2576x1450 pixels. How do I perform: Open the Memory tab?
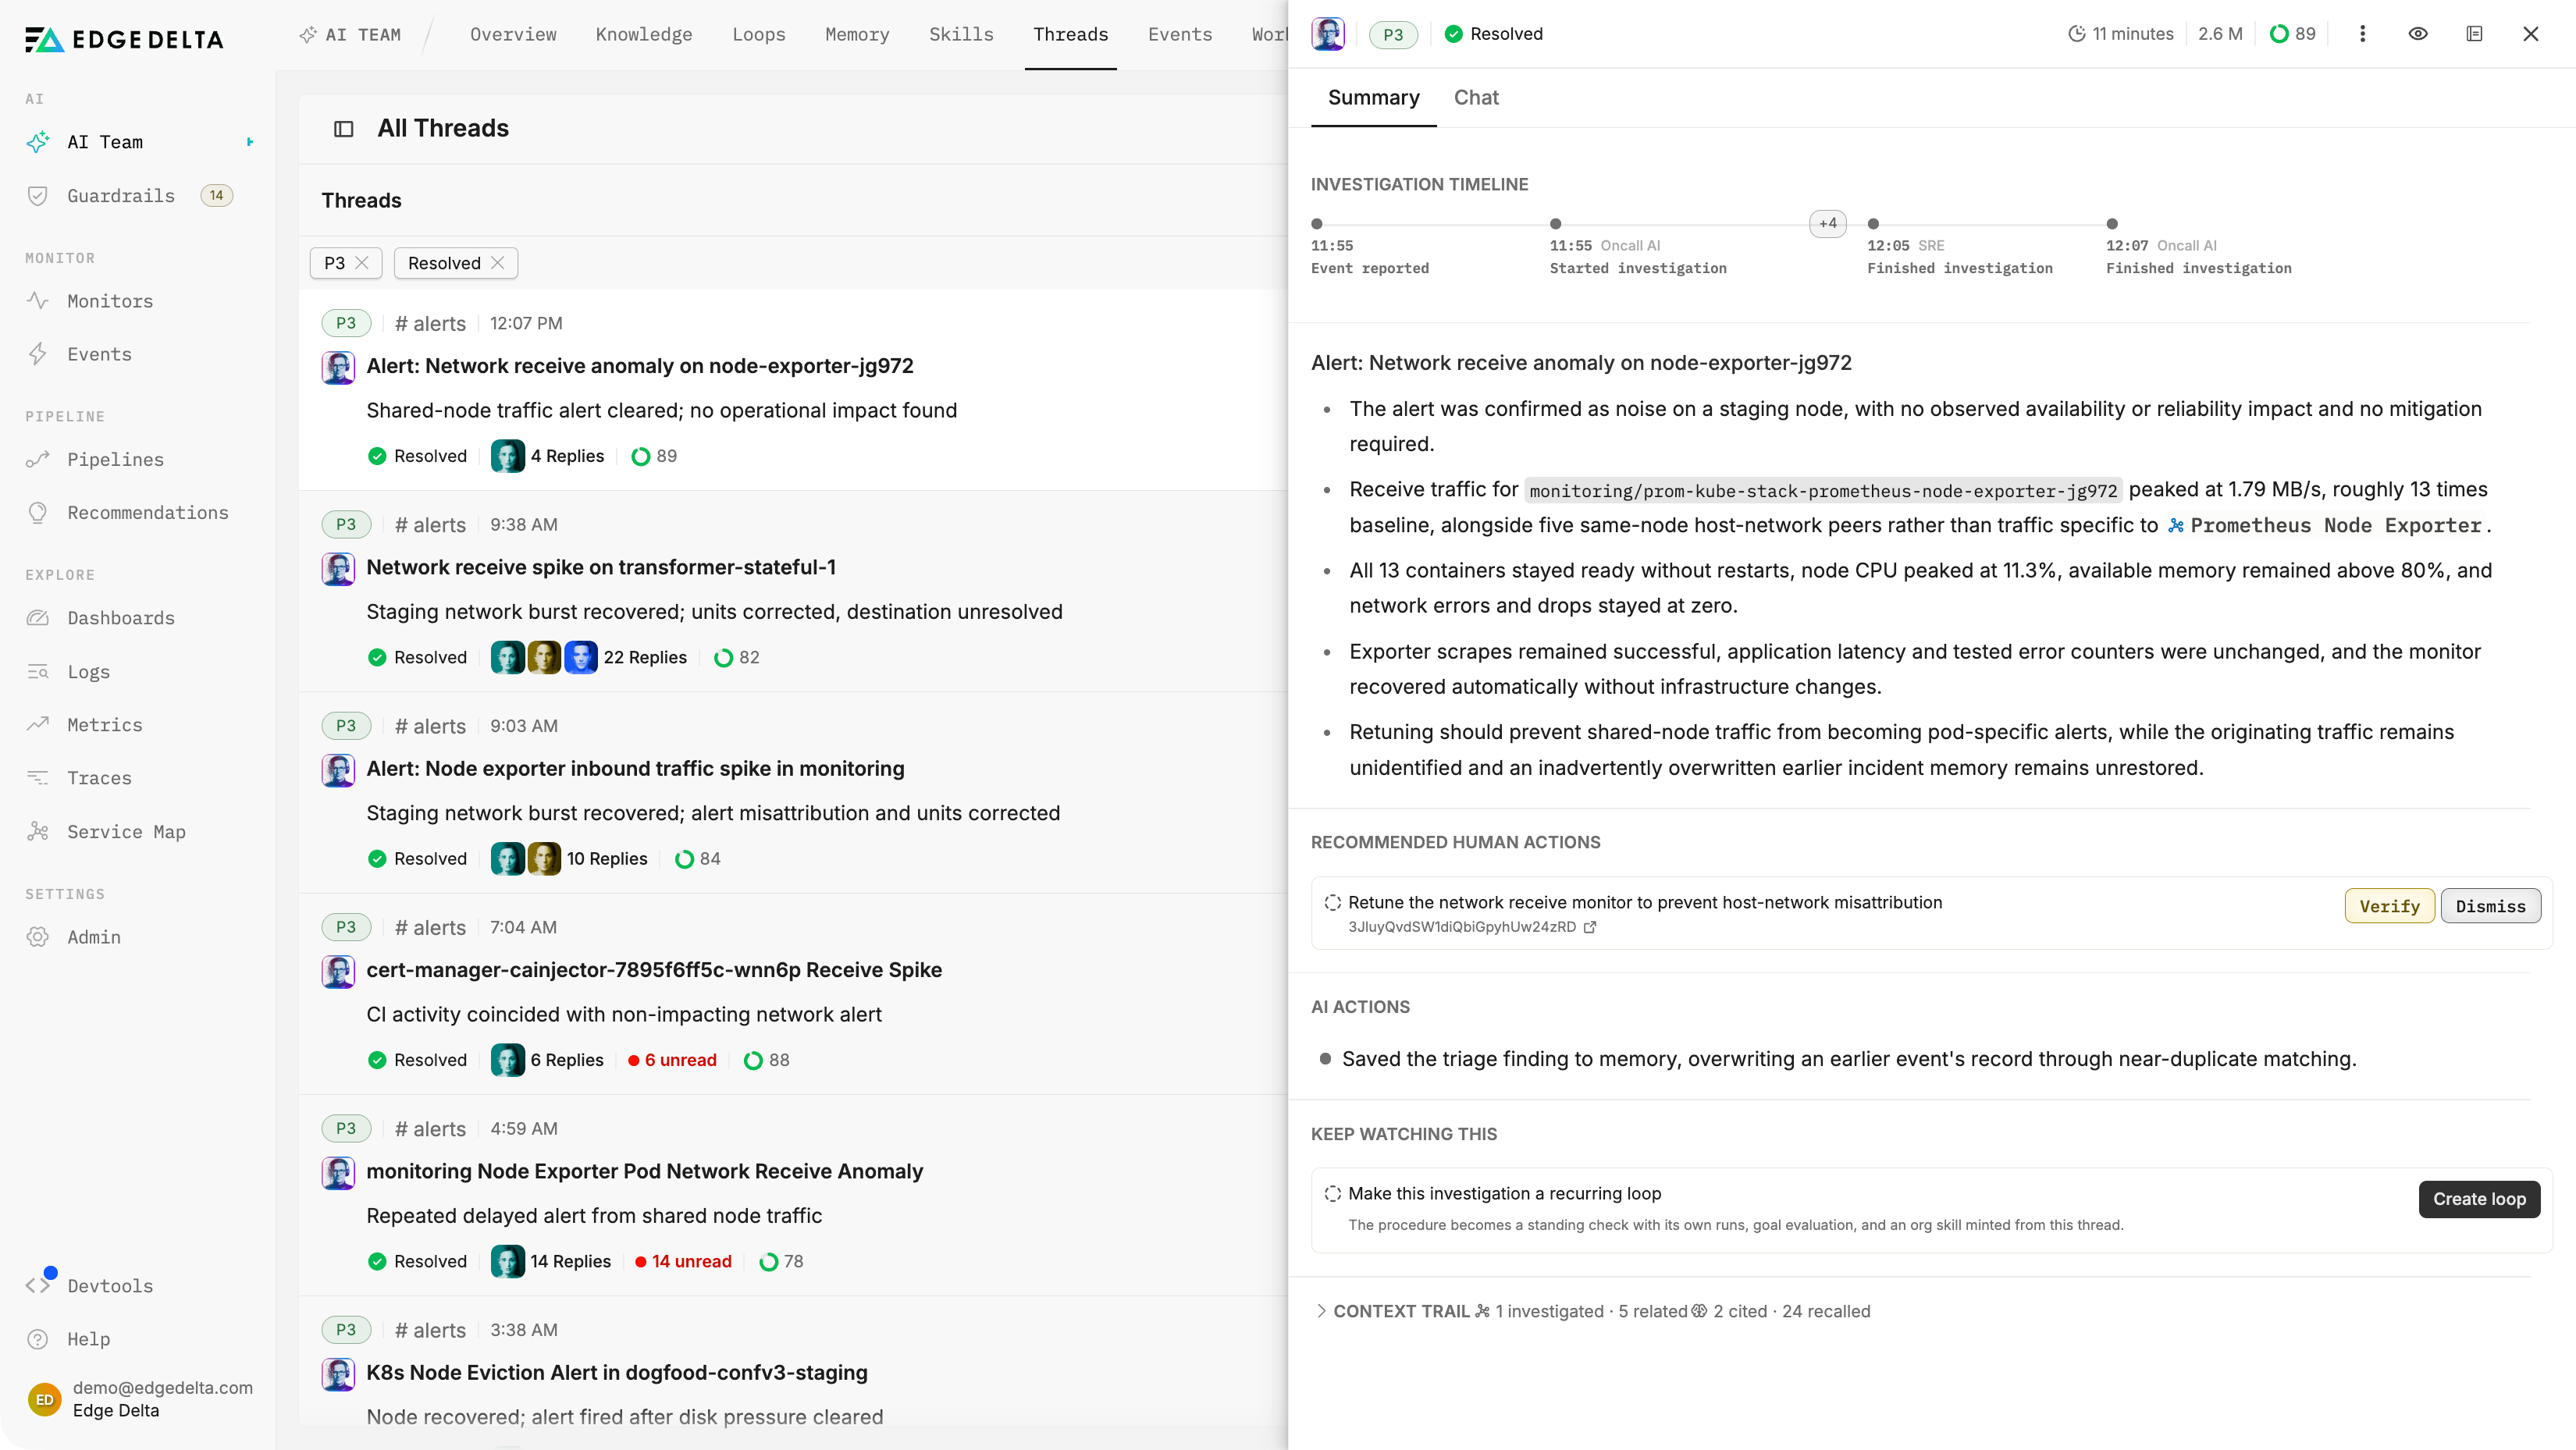tap(857, 34)
